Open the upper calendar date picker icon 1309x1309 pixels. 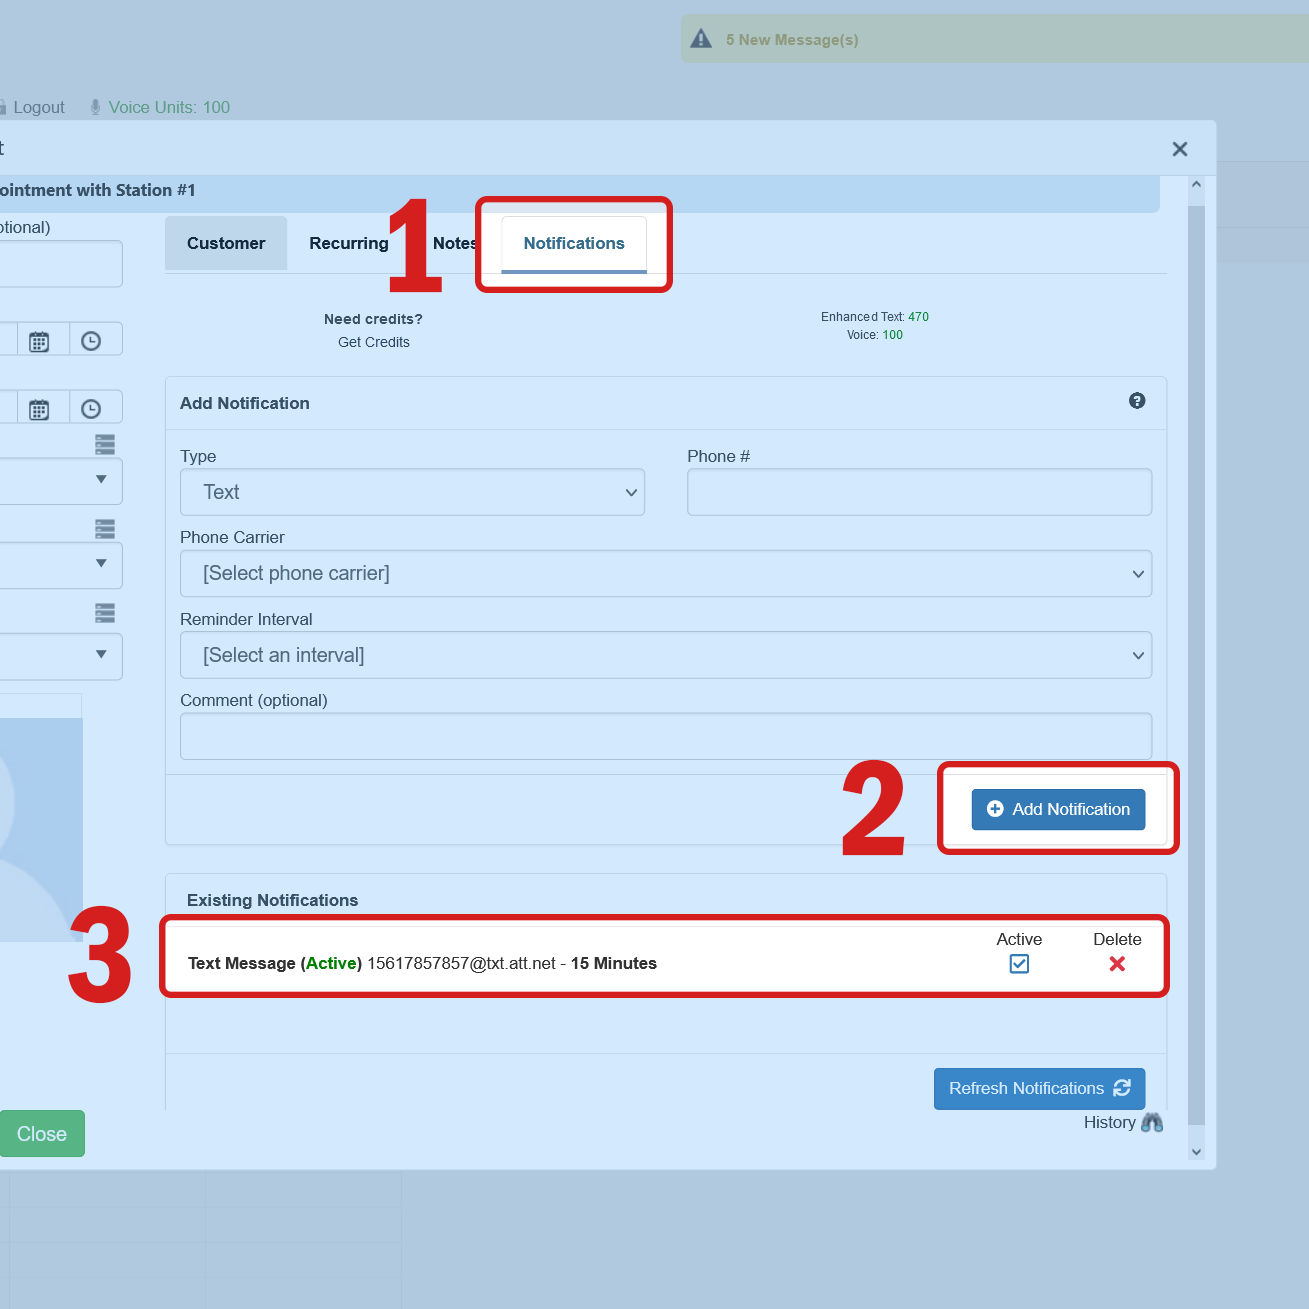pos(39,341)
